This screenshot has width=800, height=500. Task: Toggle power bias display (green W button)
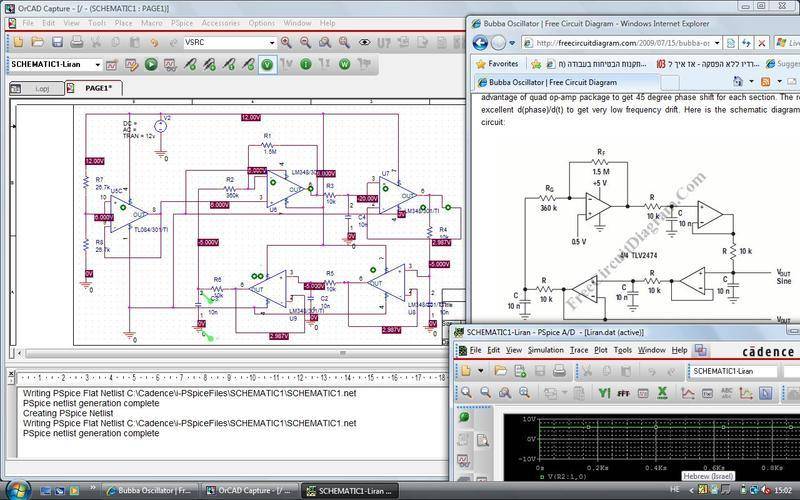point(345,64)
